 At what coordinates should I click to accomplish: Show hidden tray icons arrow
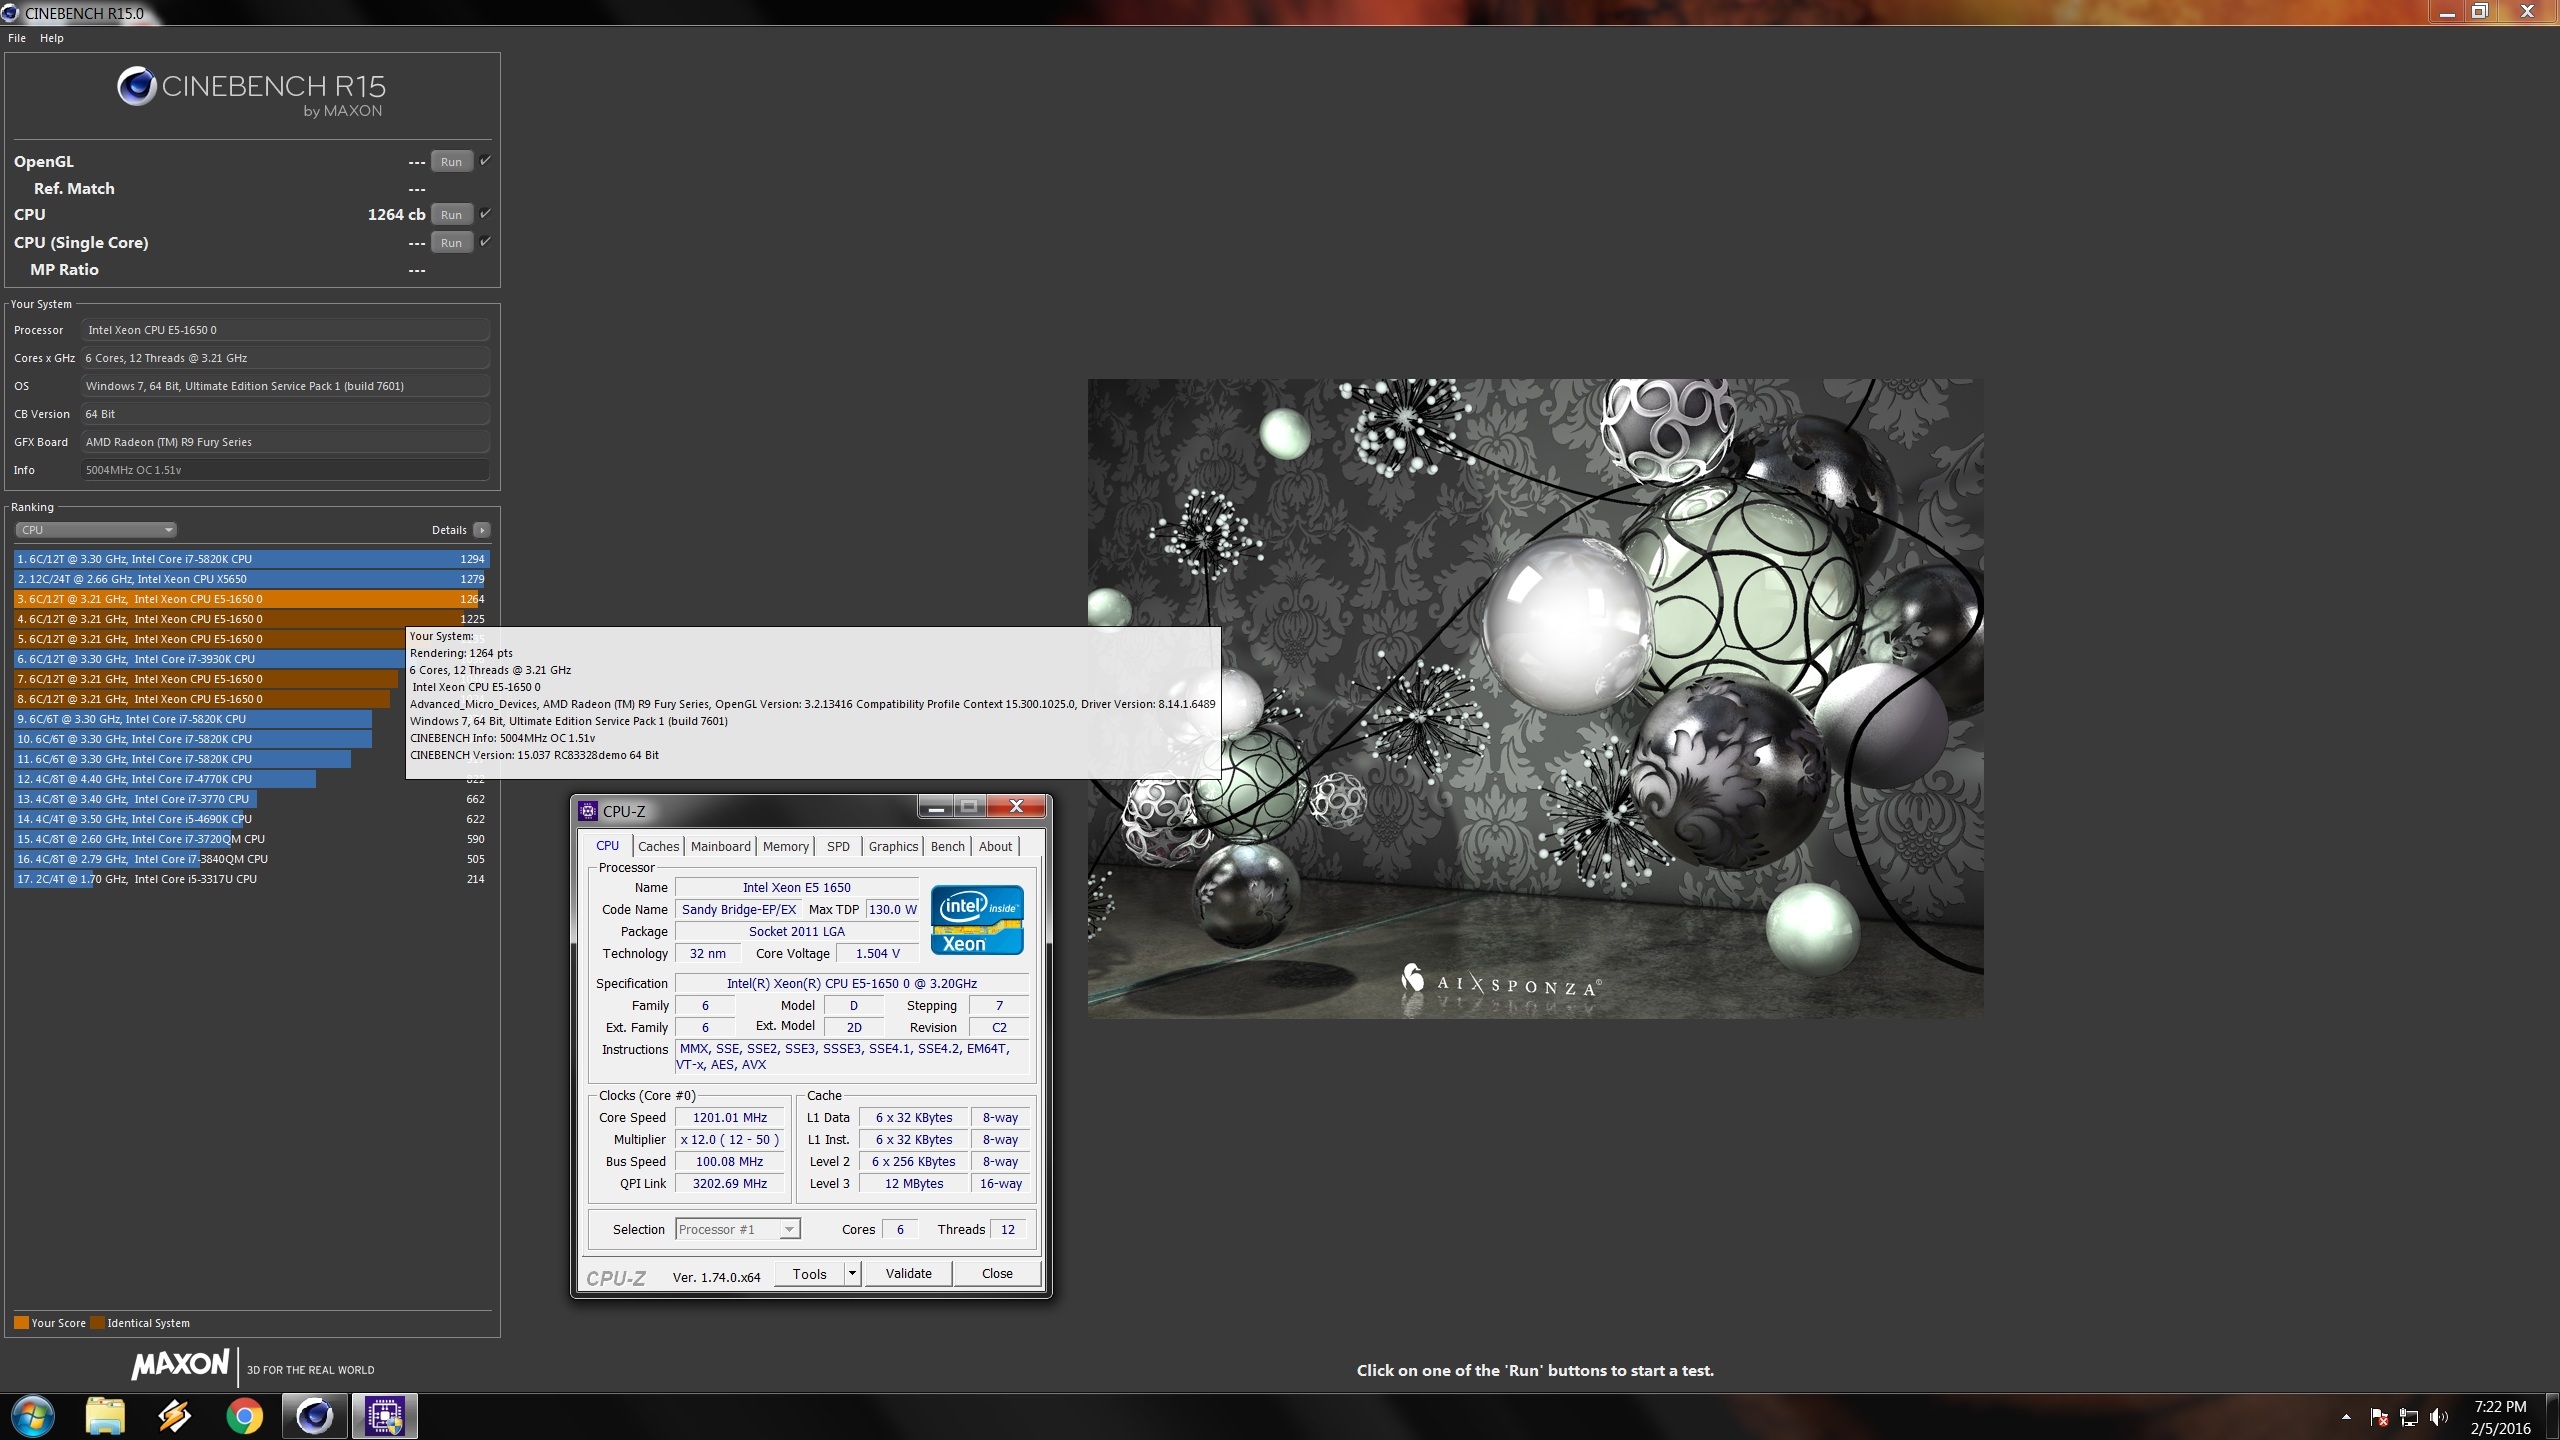2346,1417
